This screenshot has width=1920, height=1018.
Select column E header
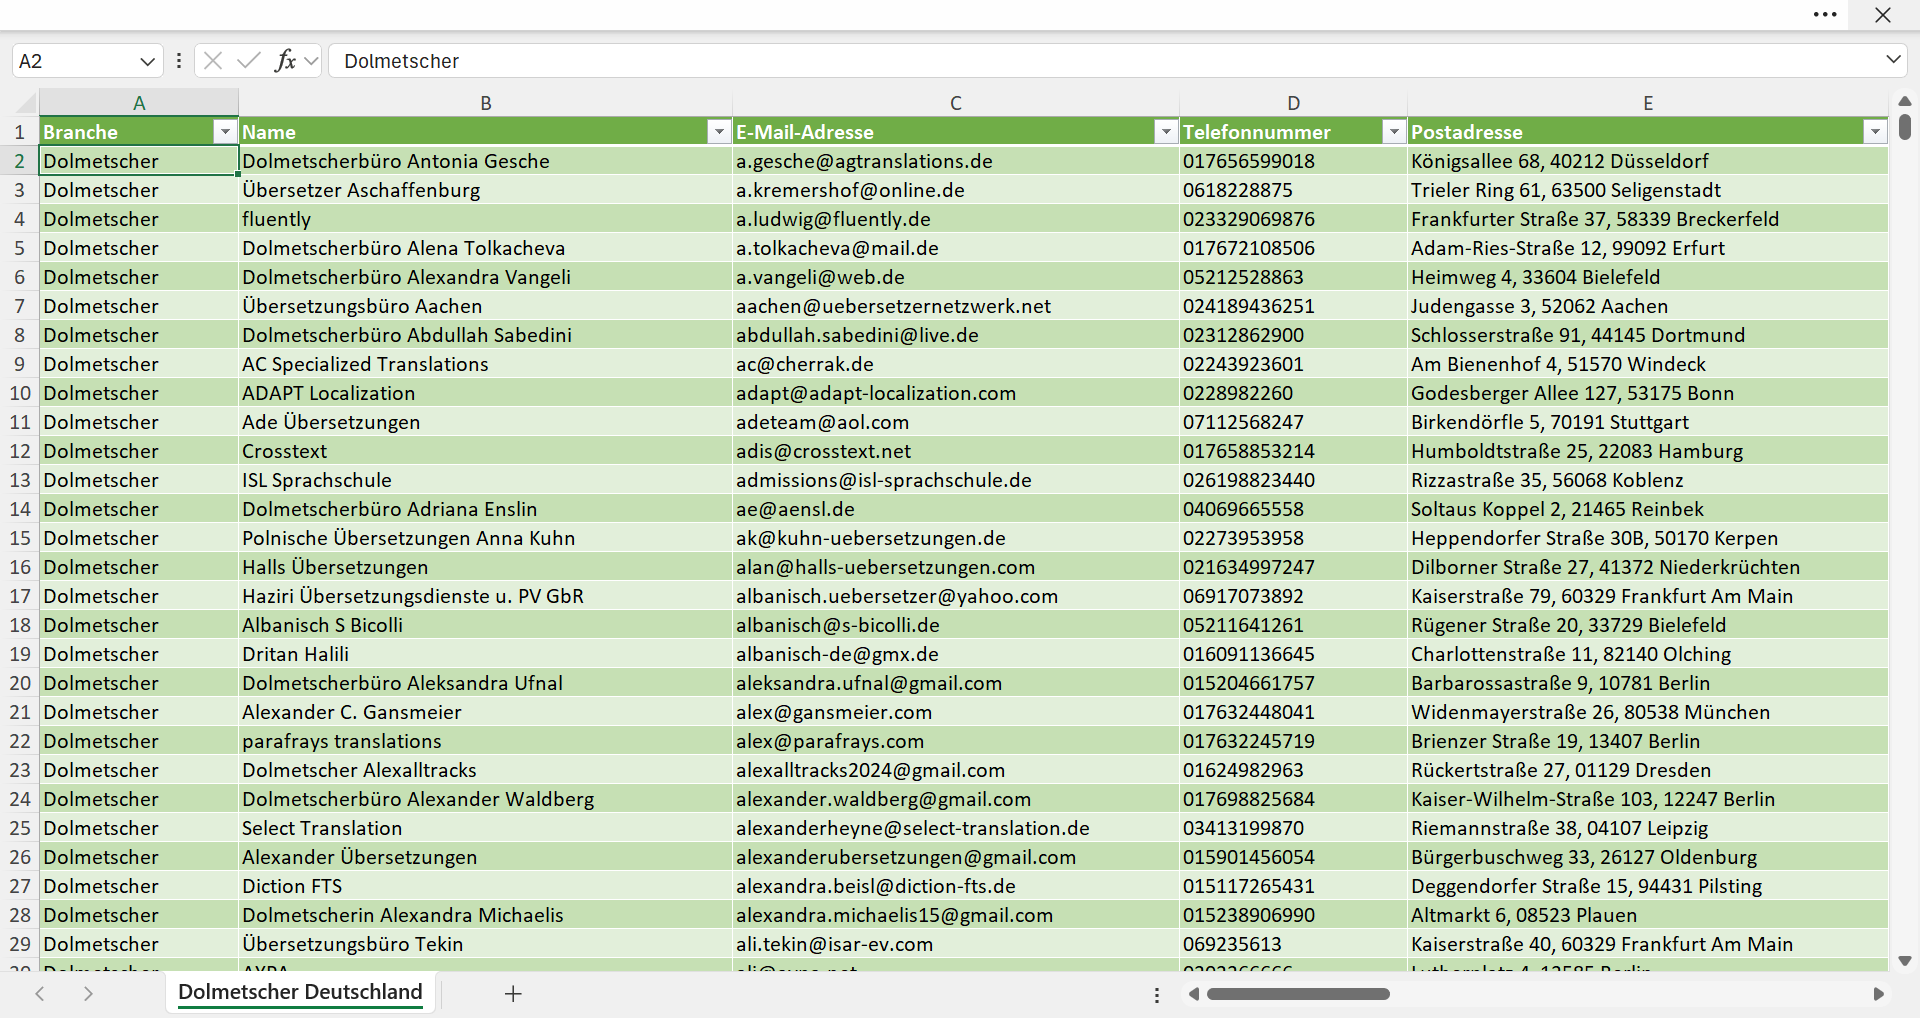coord(1648,103)
